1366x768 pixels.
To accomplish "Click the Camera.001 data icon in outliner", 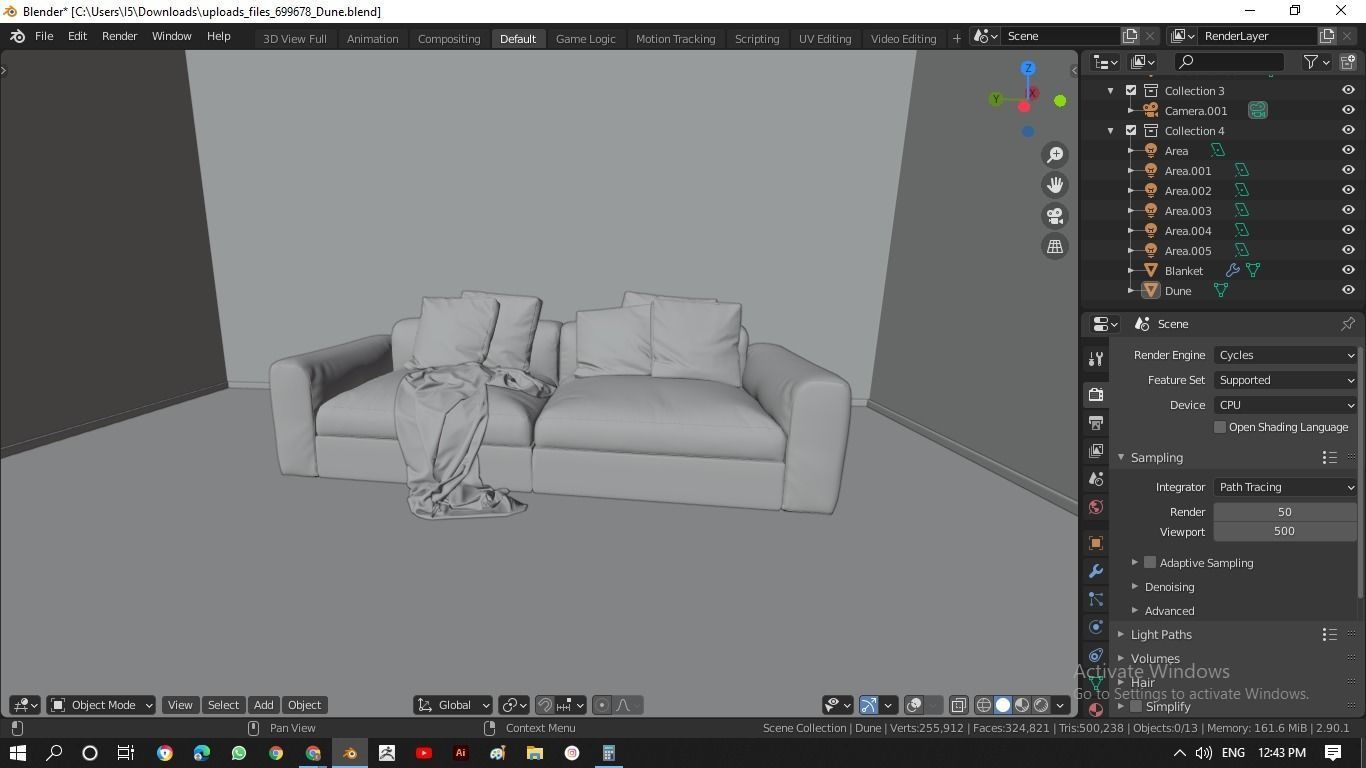I will (1258, 110).
